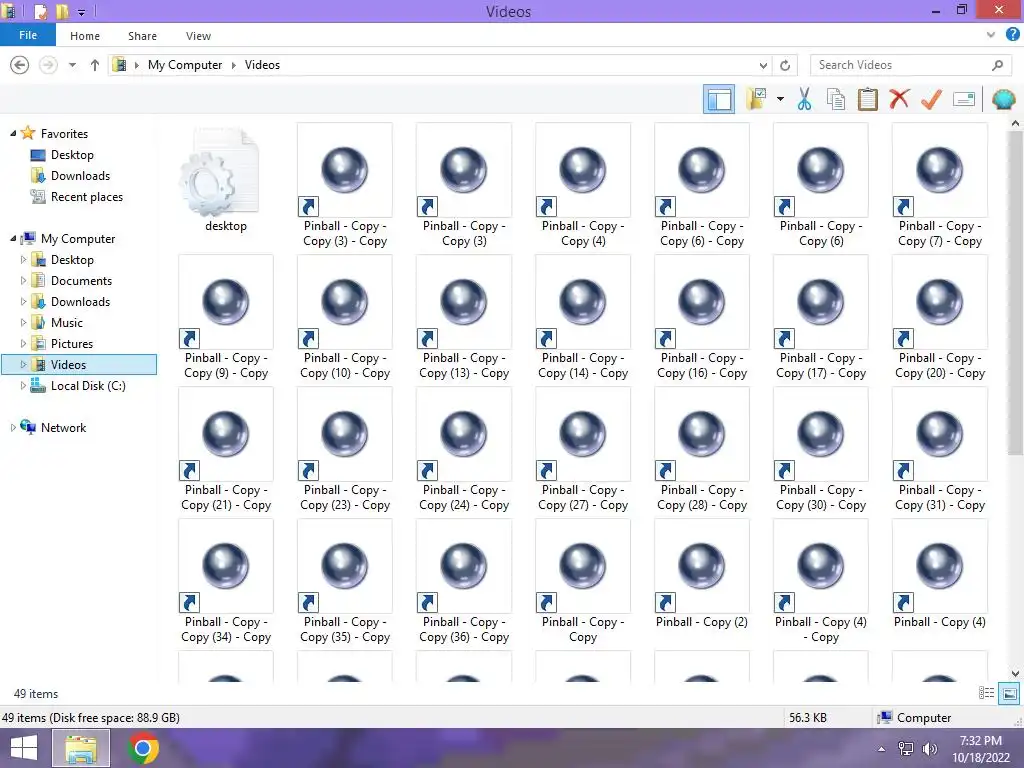The width and height of the screenshot is (1024, 768).
Task: Switch to Details view in the status bar
Action: [986, 693]
